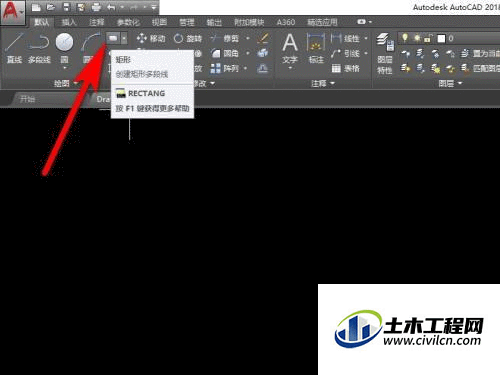This screenshot has width=500, height=375.
Task: Expand the 修改 panel
Action: tap(205, 83)
